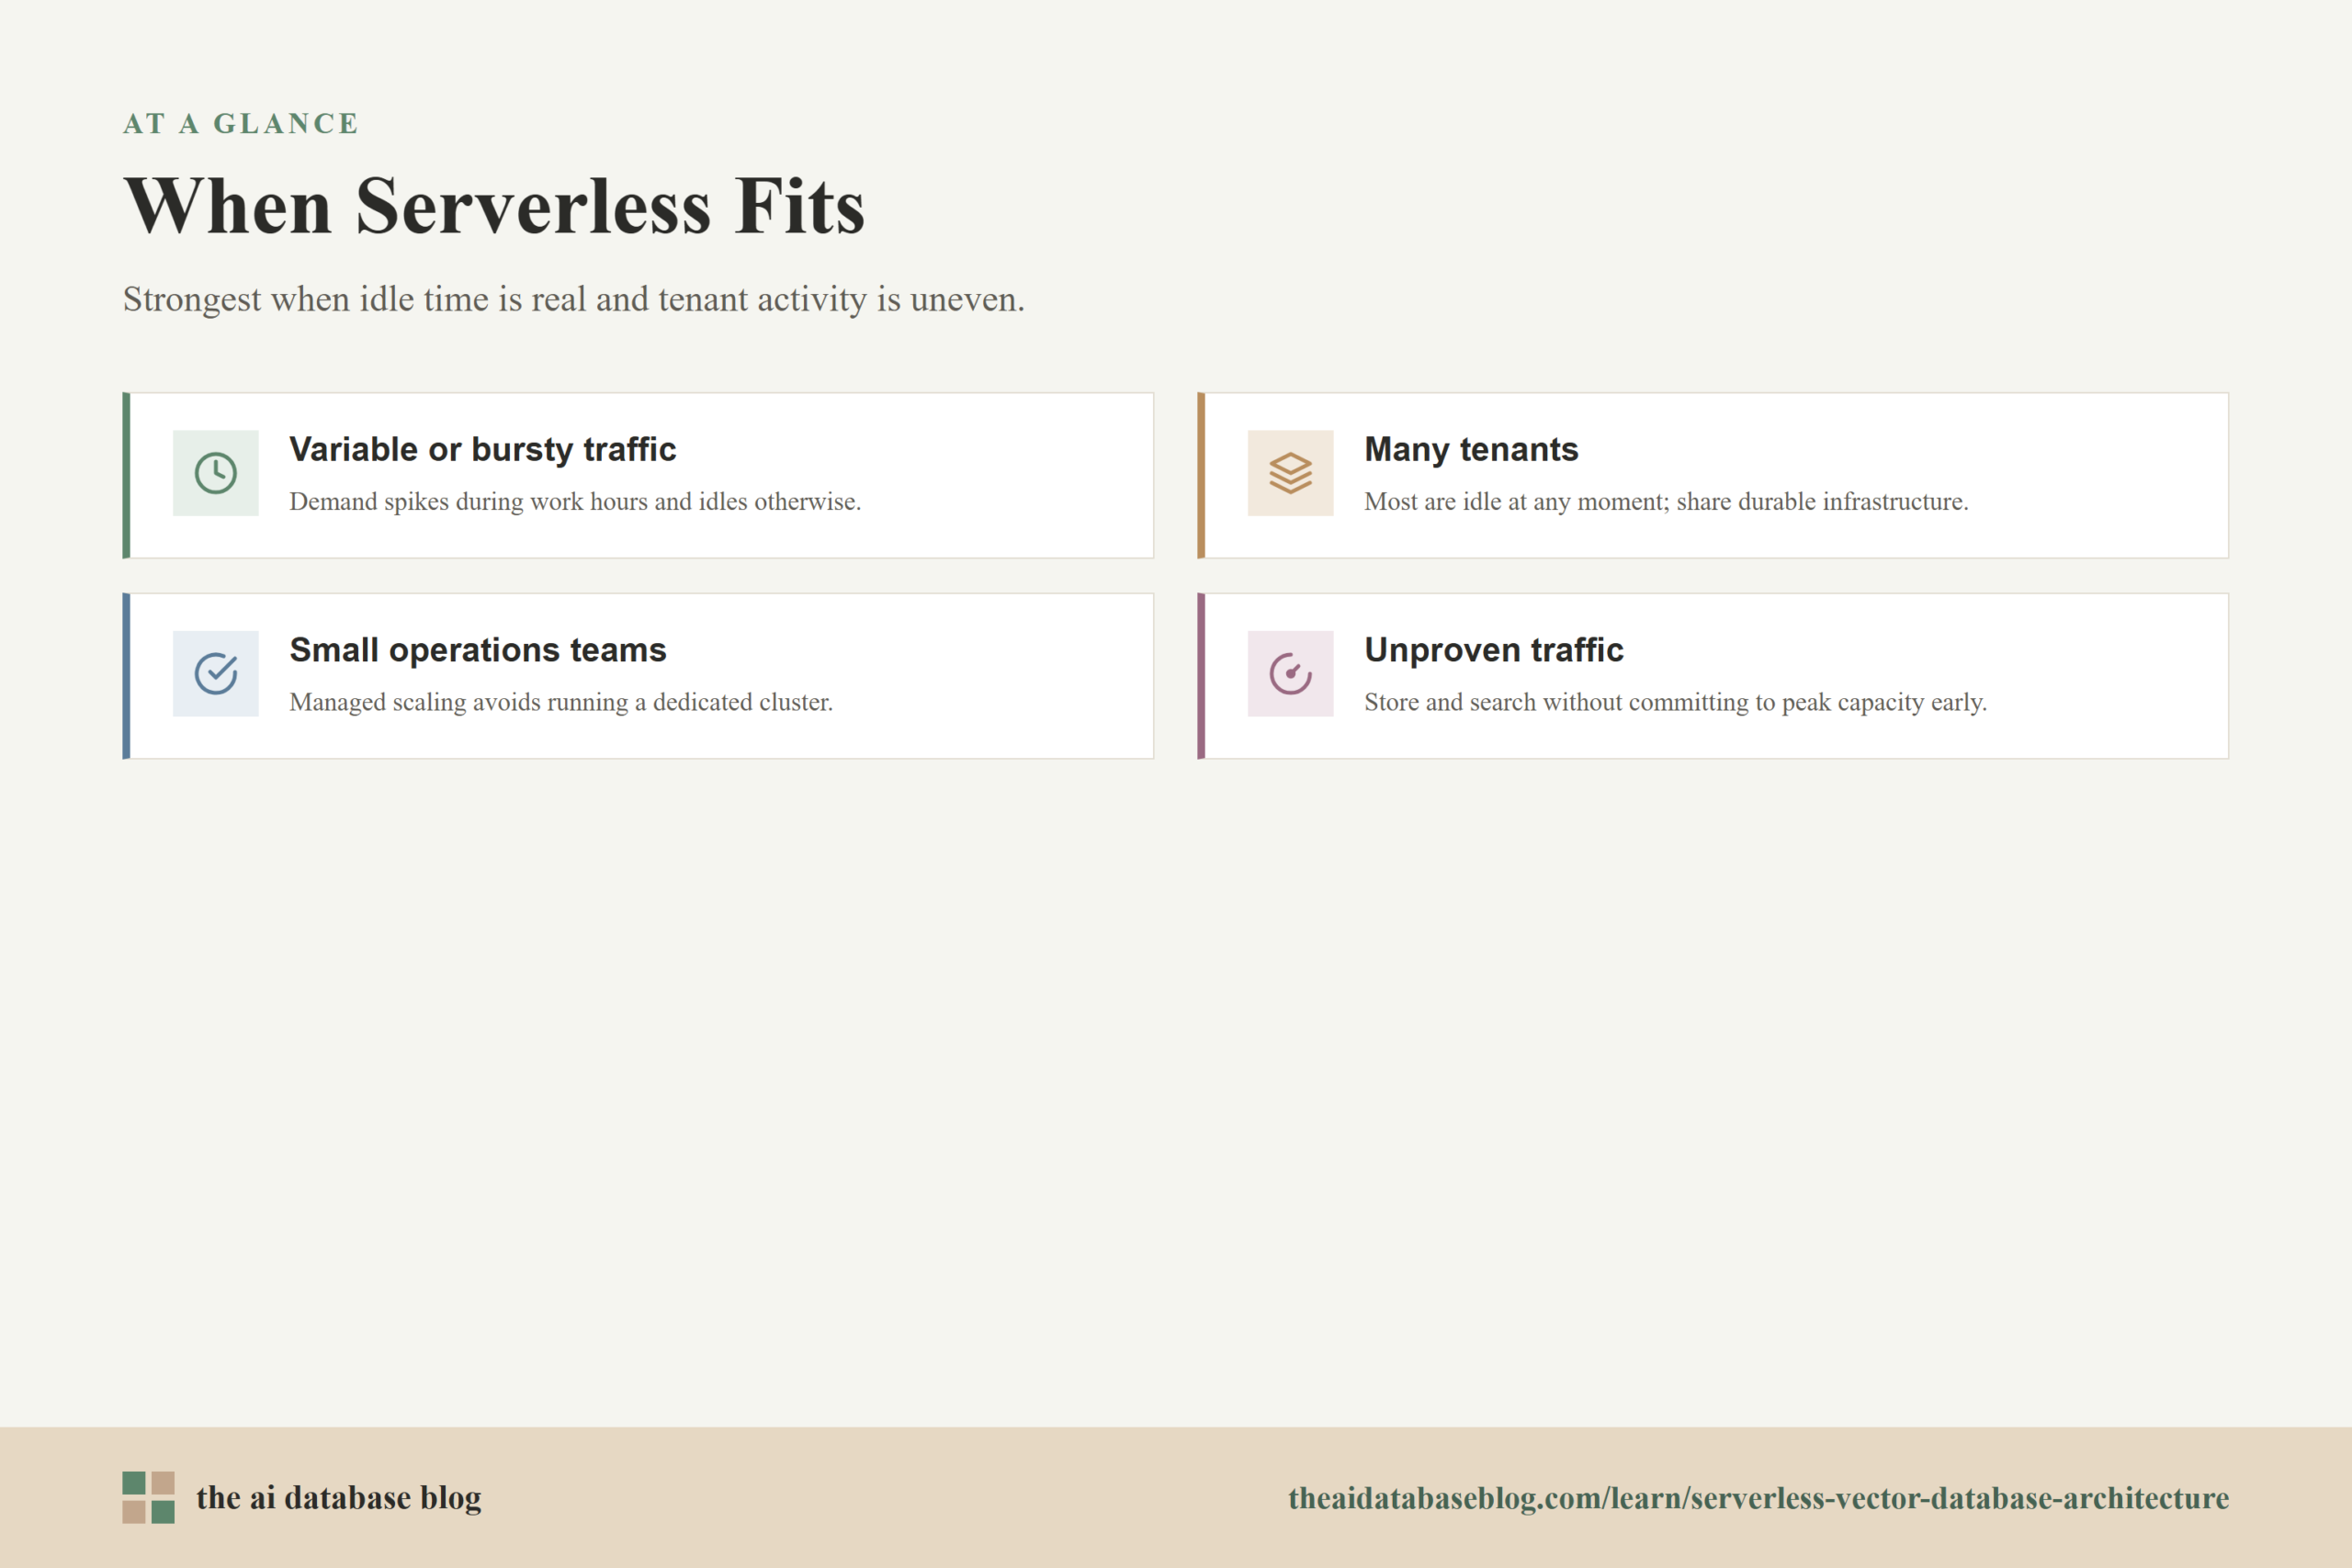Click the four-square blog logo in footer
This screenshot has height=1568, width=2352.
coord(148,1497)
